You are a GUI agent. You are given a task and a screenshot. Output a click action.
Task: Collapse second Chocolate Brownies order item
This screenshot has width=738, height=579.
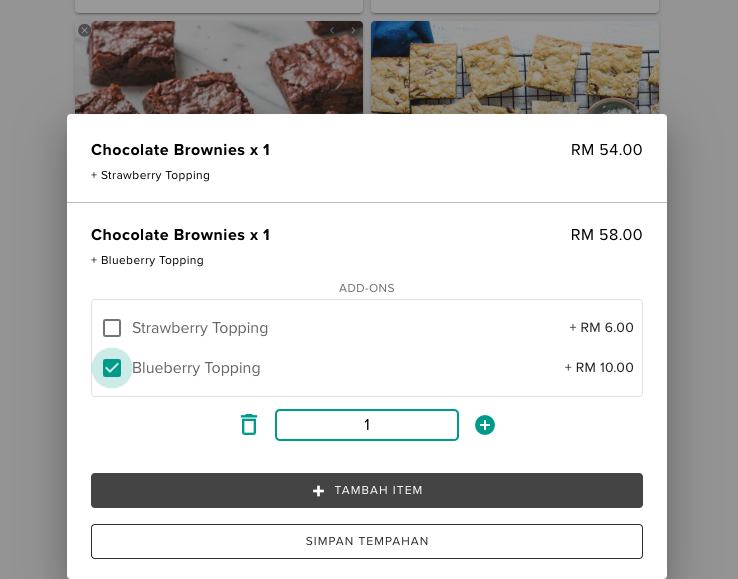(x=180, y=235)
